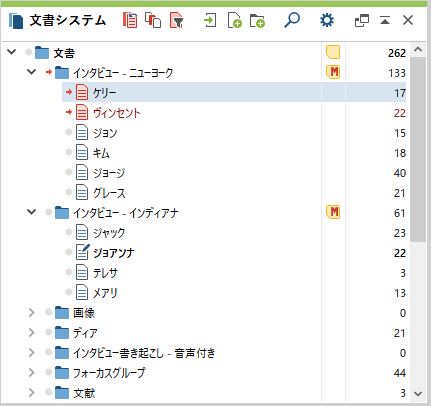Viewport: 431px width, 406px height.
Task: Toggle activation circle beside ジョン
Action: 69,132
